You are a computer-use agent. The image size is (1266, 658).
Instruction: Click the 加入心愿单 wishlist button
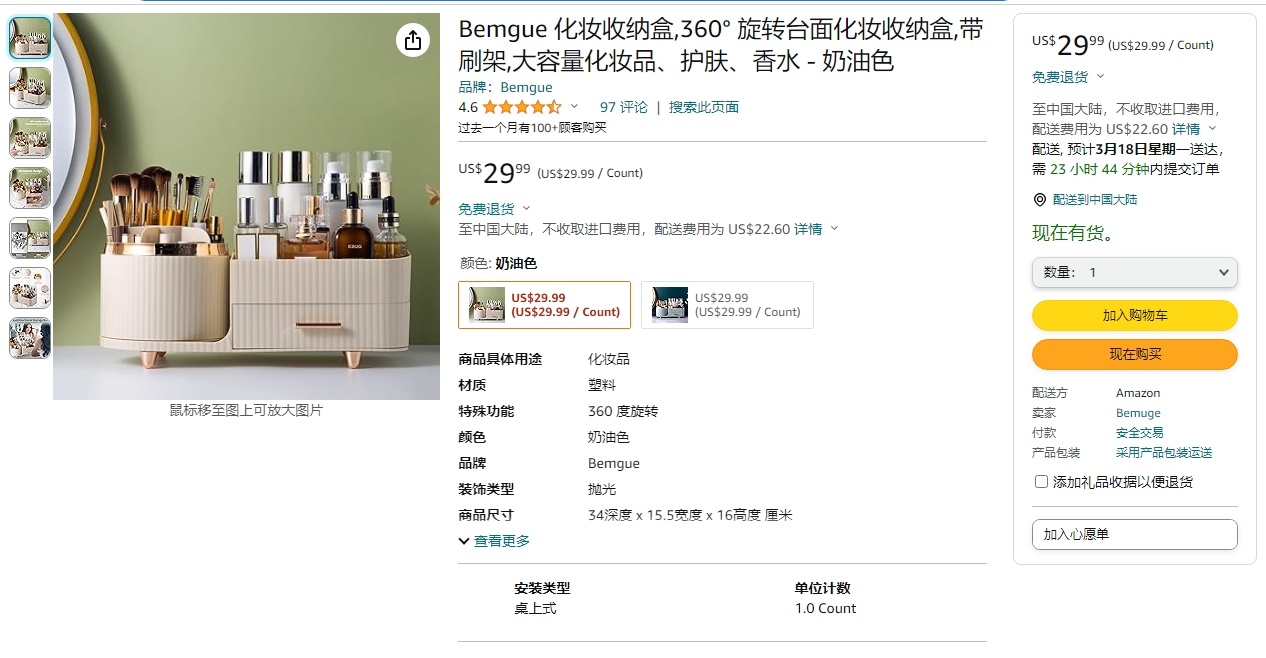click(1135, 534)
